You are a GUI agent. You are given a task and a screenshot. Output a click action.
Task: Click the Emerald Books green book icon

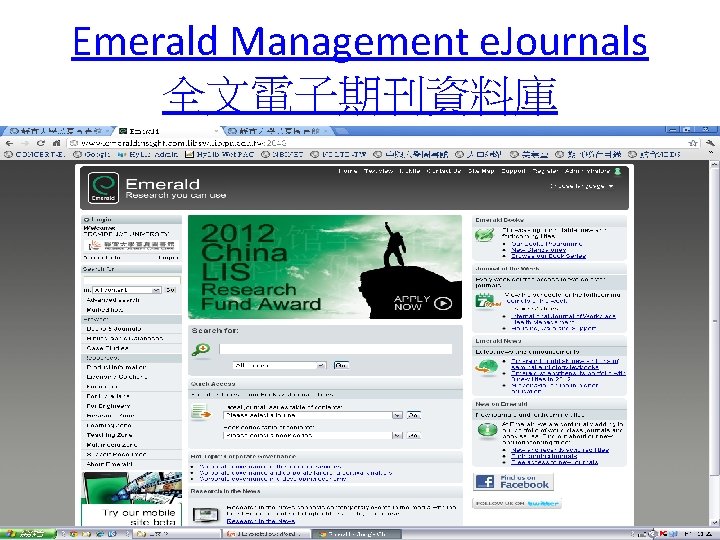484,236
